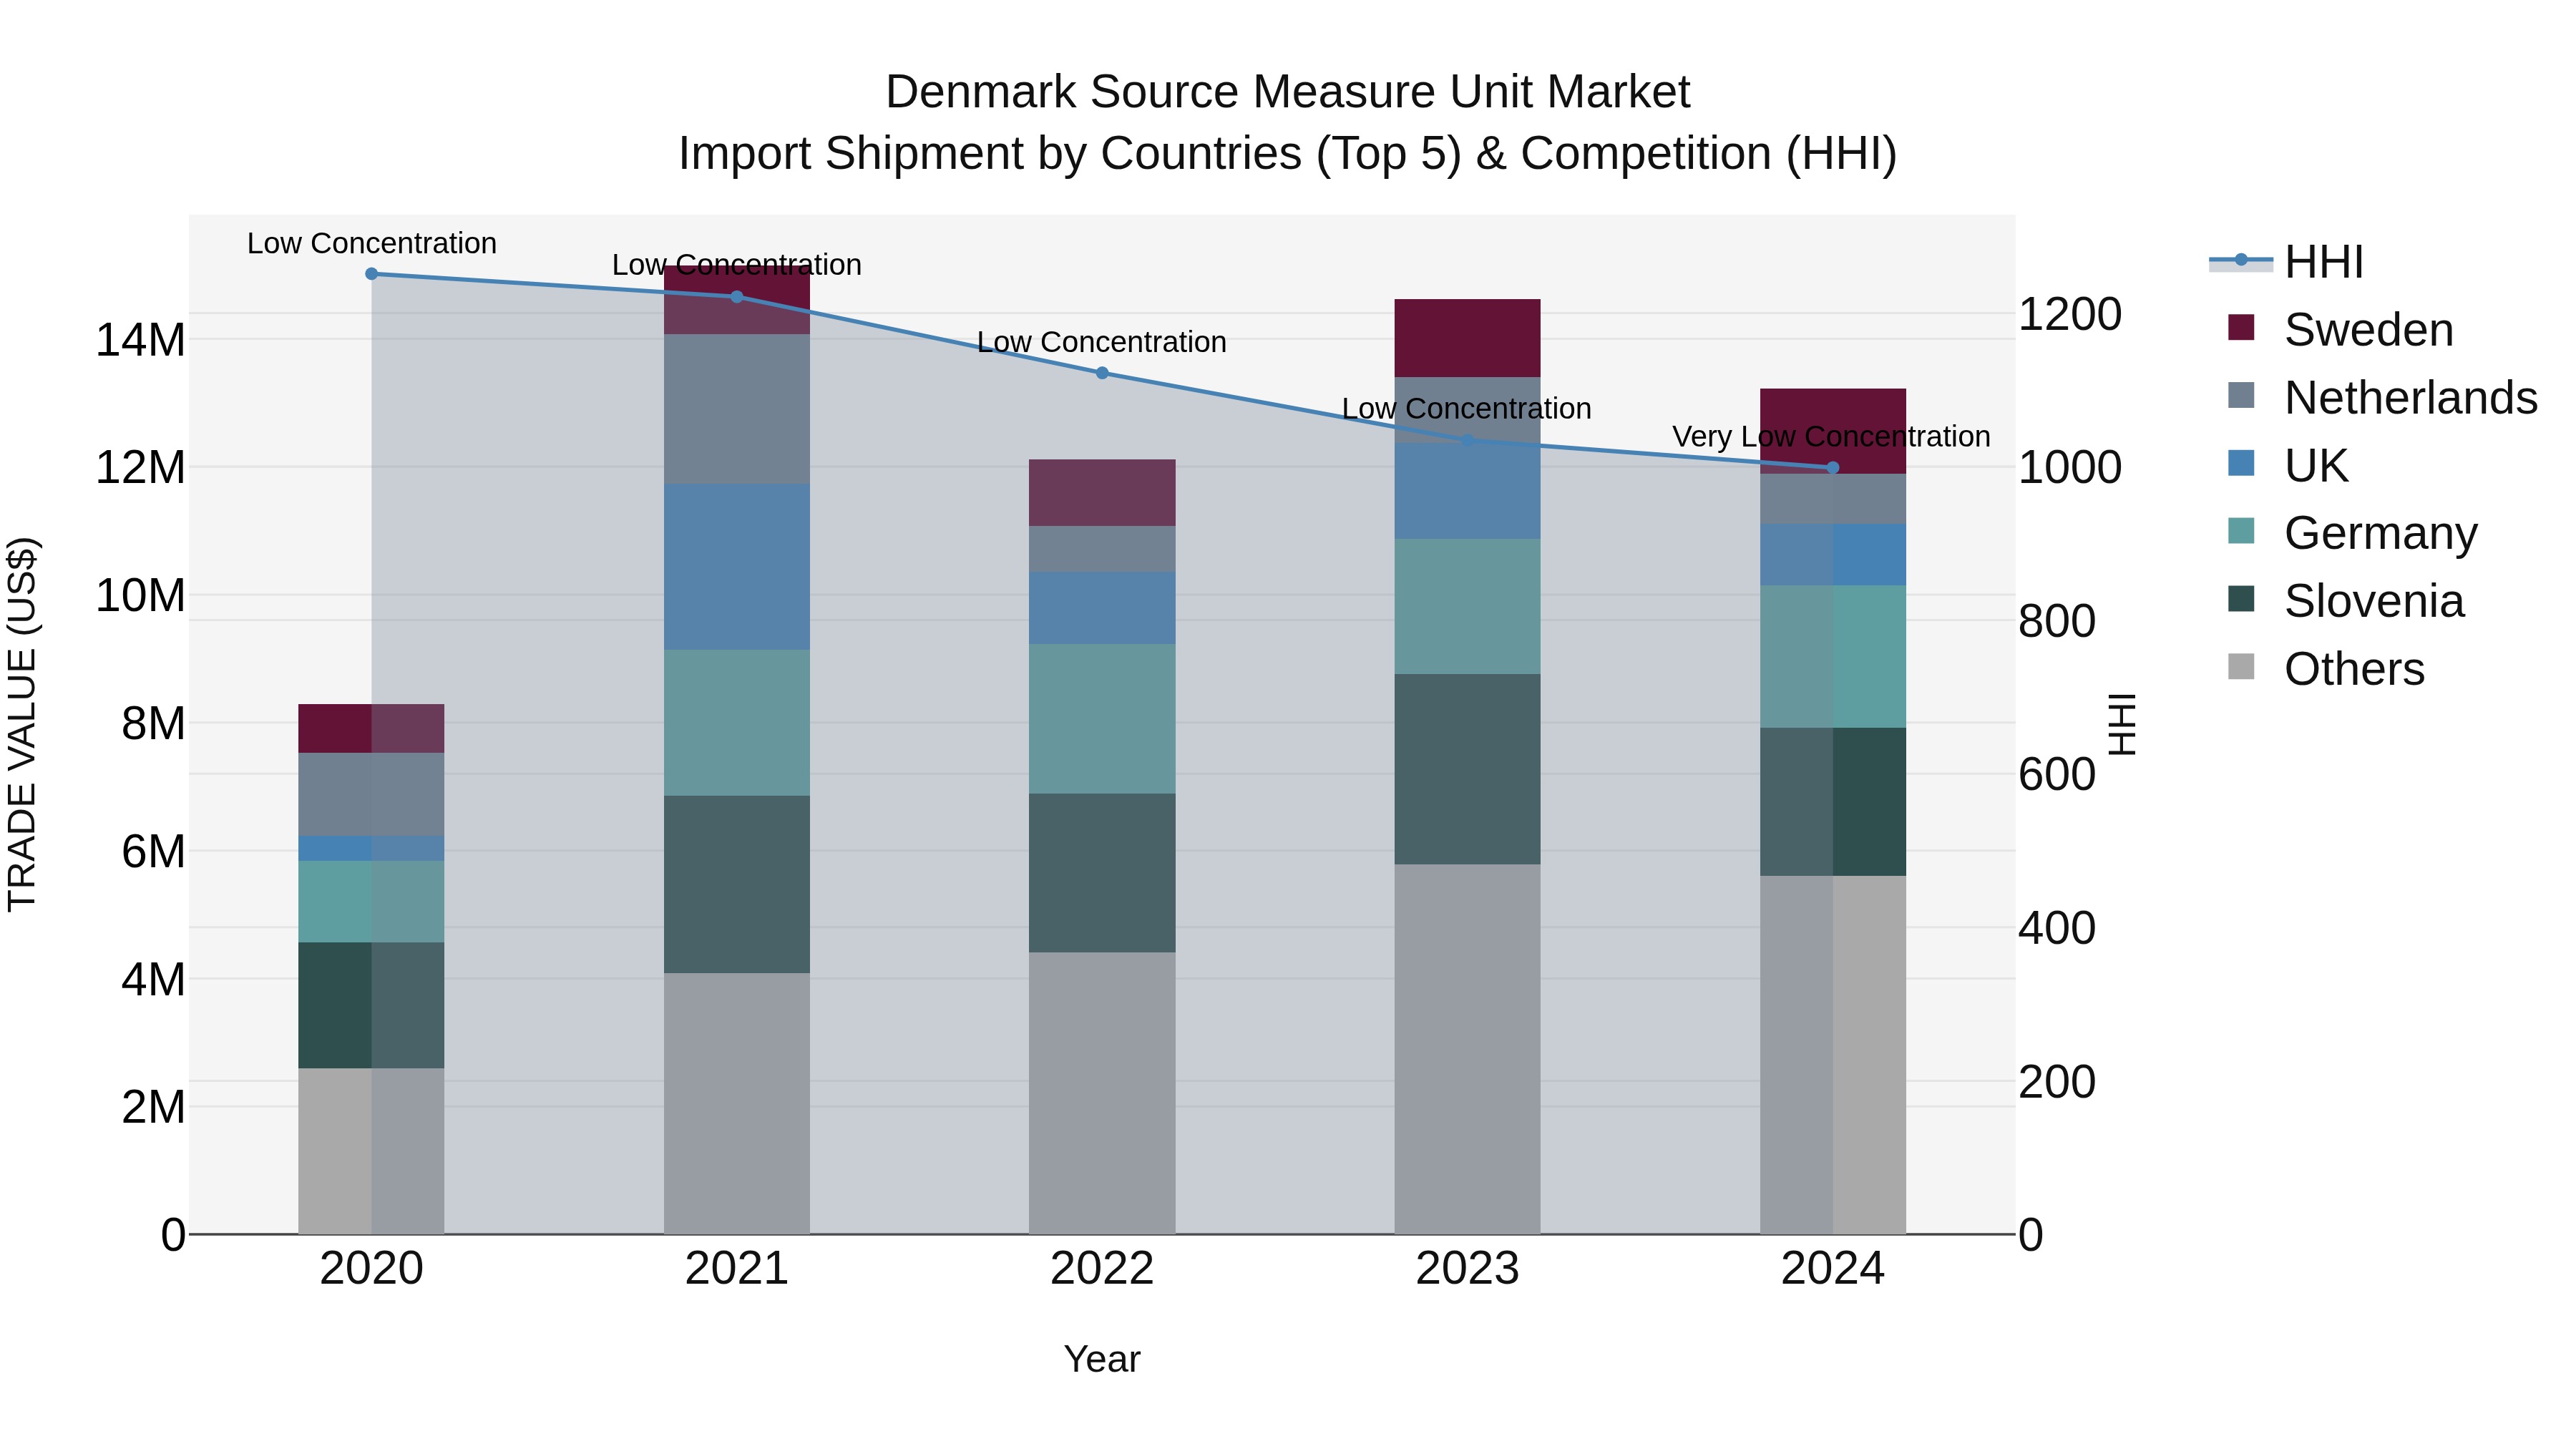Click the 'Year' x-axis title
Screen dimensions: 2576x1449
tap(1102, 1360)
